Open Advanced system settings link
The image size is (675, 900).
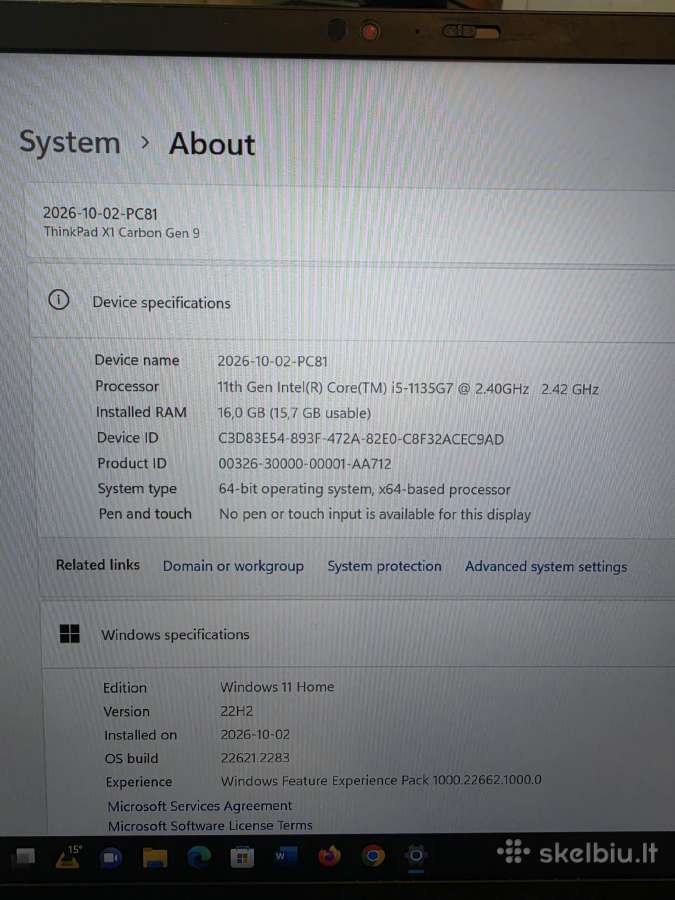pos(546,567)
